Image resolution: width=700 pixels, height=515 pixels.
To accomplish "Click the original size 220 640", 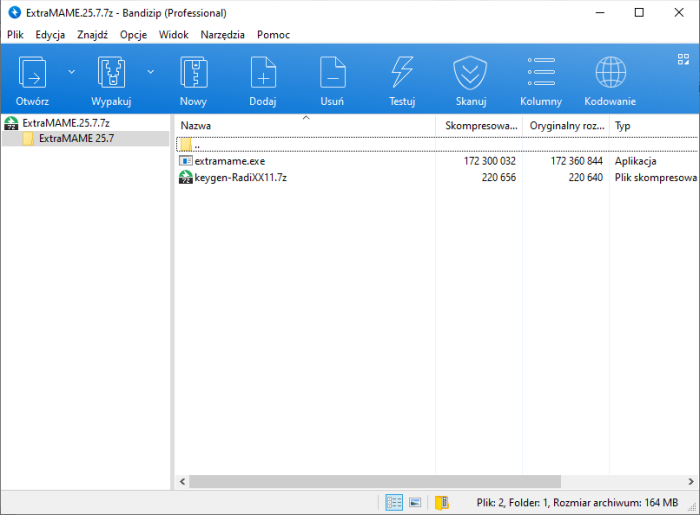I will click(586, 178).
